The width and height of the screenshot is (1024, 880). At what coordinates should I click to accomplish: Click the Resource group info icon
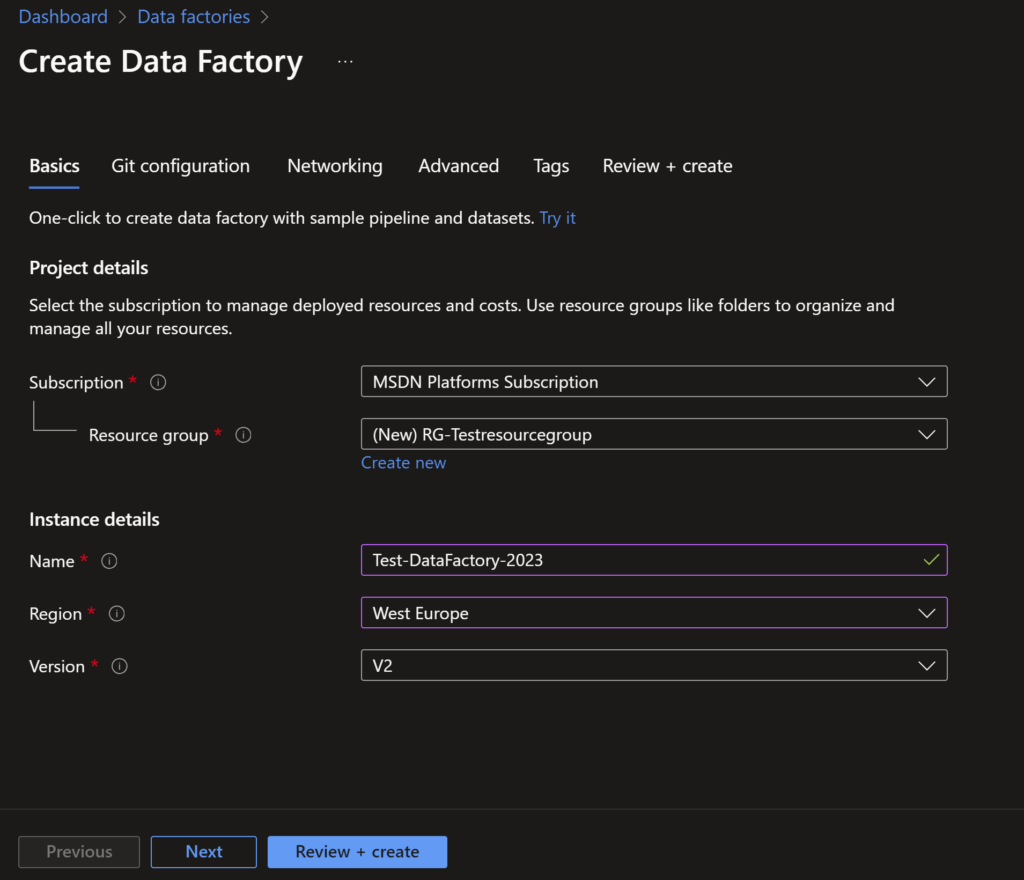[243, 435]
